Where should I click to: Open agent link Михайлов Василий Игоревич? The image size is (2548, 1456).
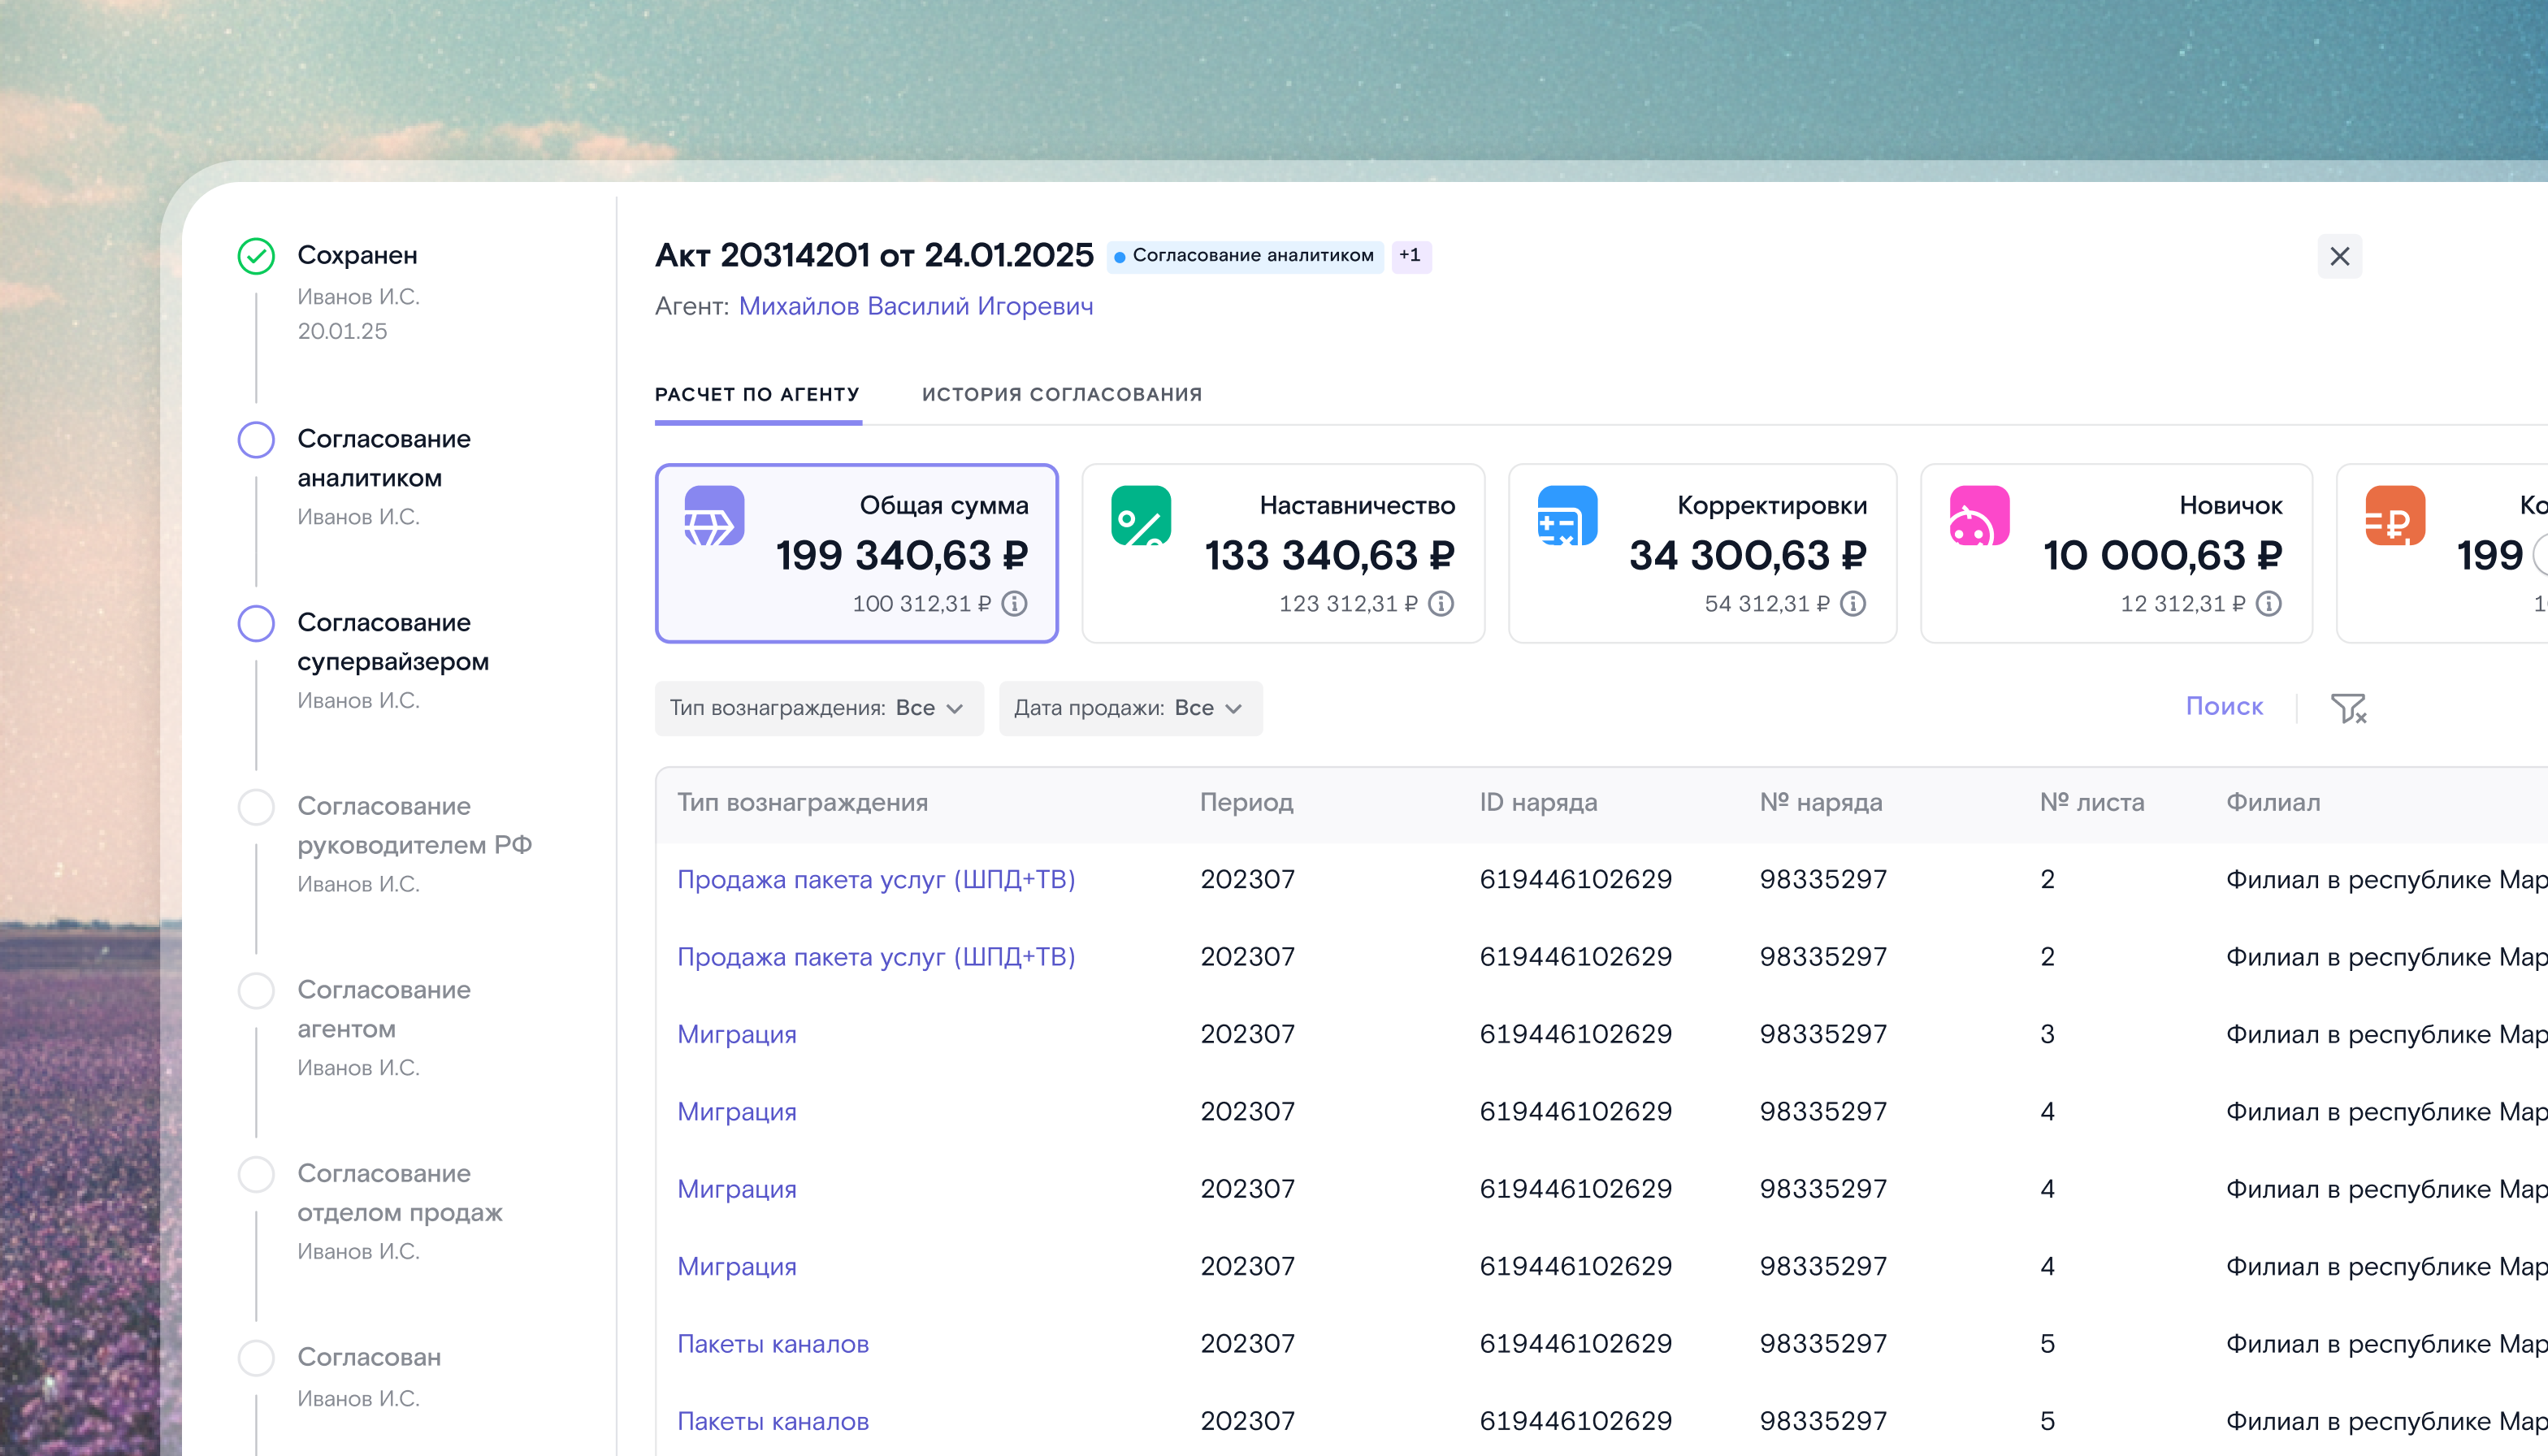(916, 306)
